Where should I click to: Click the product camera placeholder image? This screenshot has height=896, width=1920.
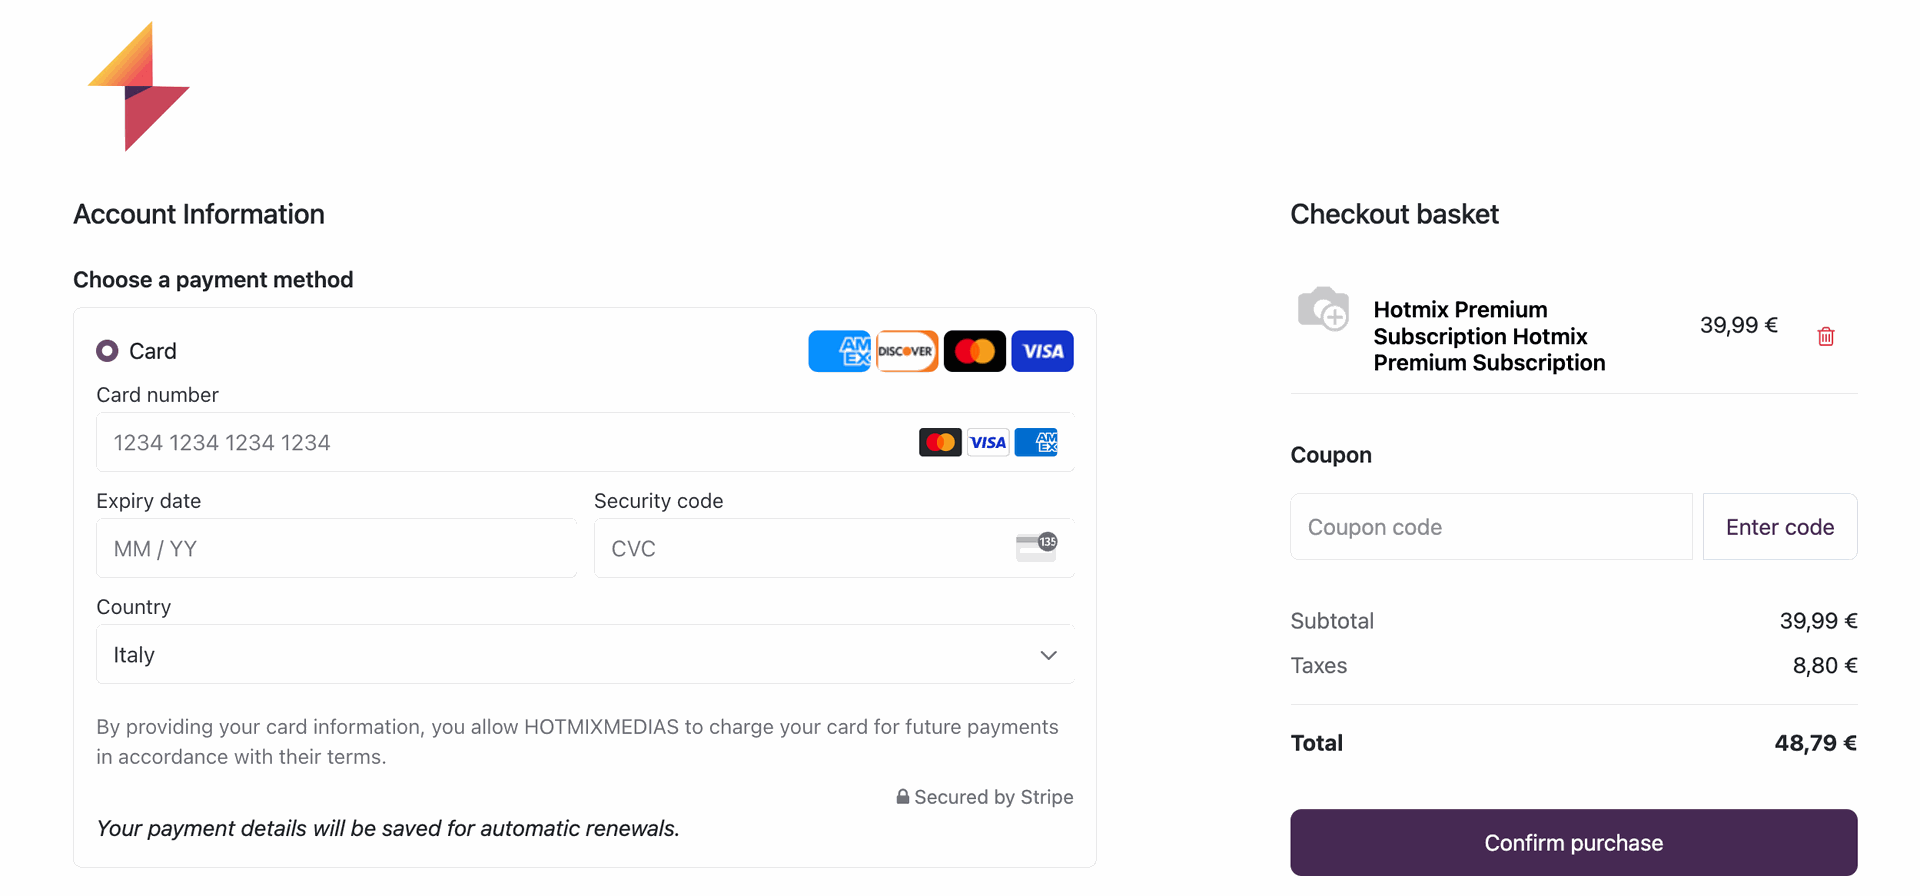pyautogui.click(x=1324, y=309)
